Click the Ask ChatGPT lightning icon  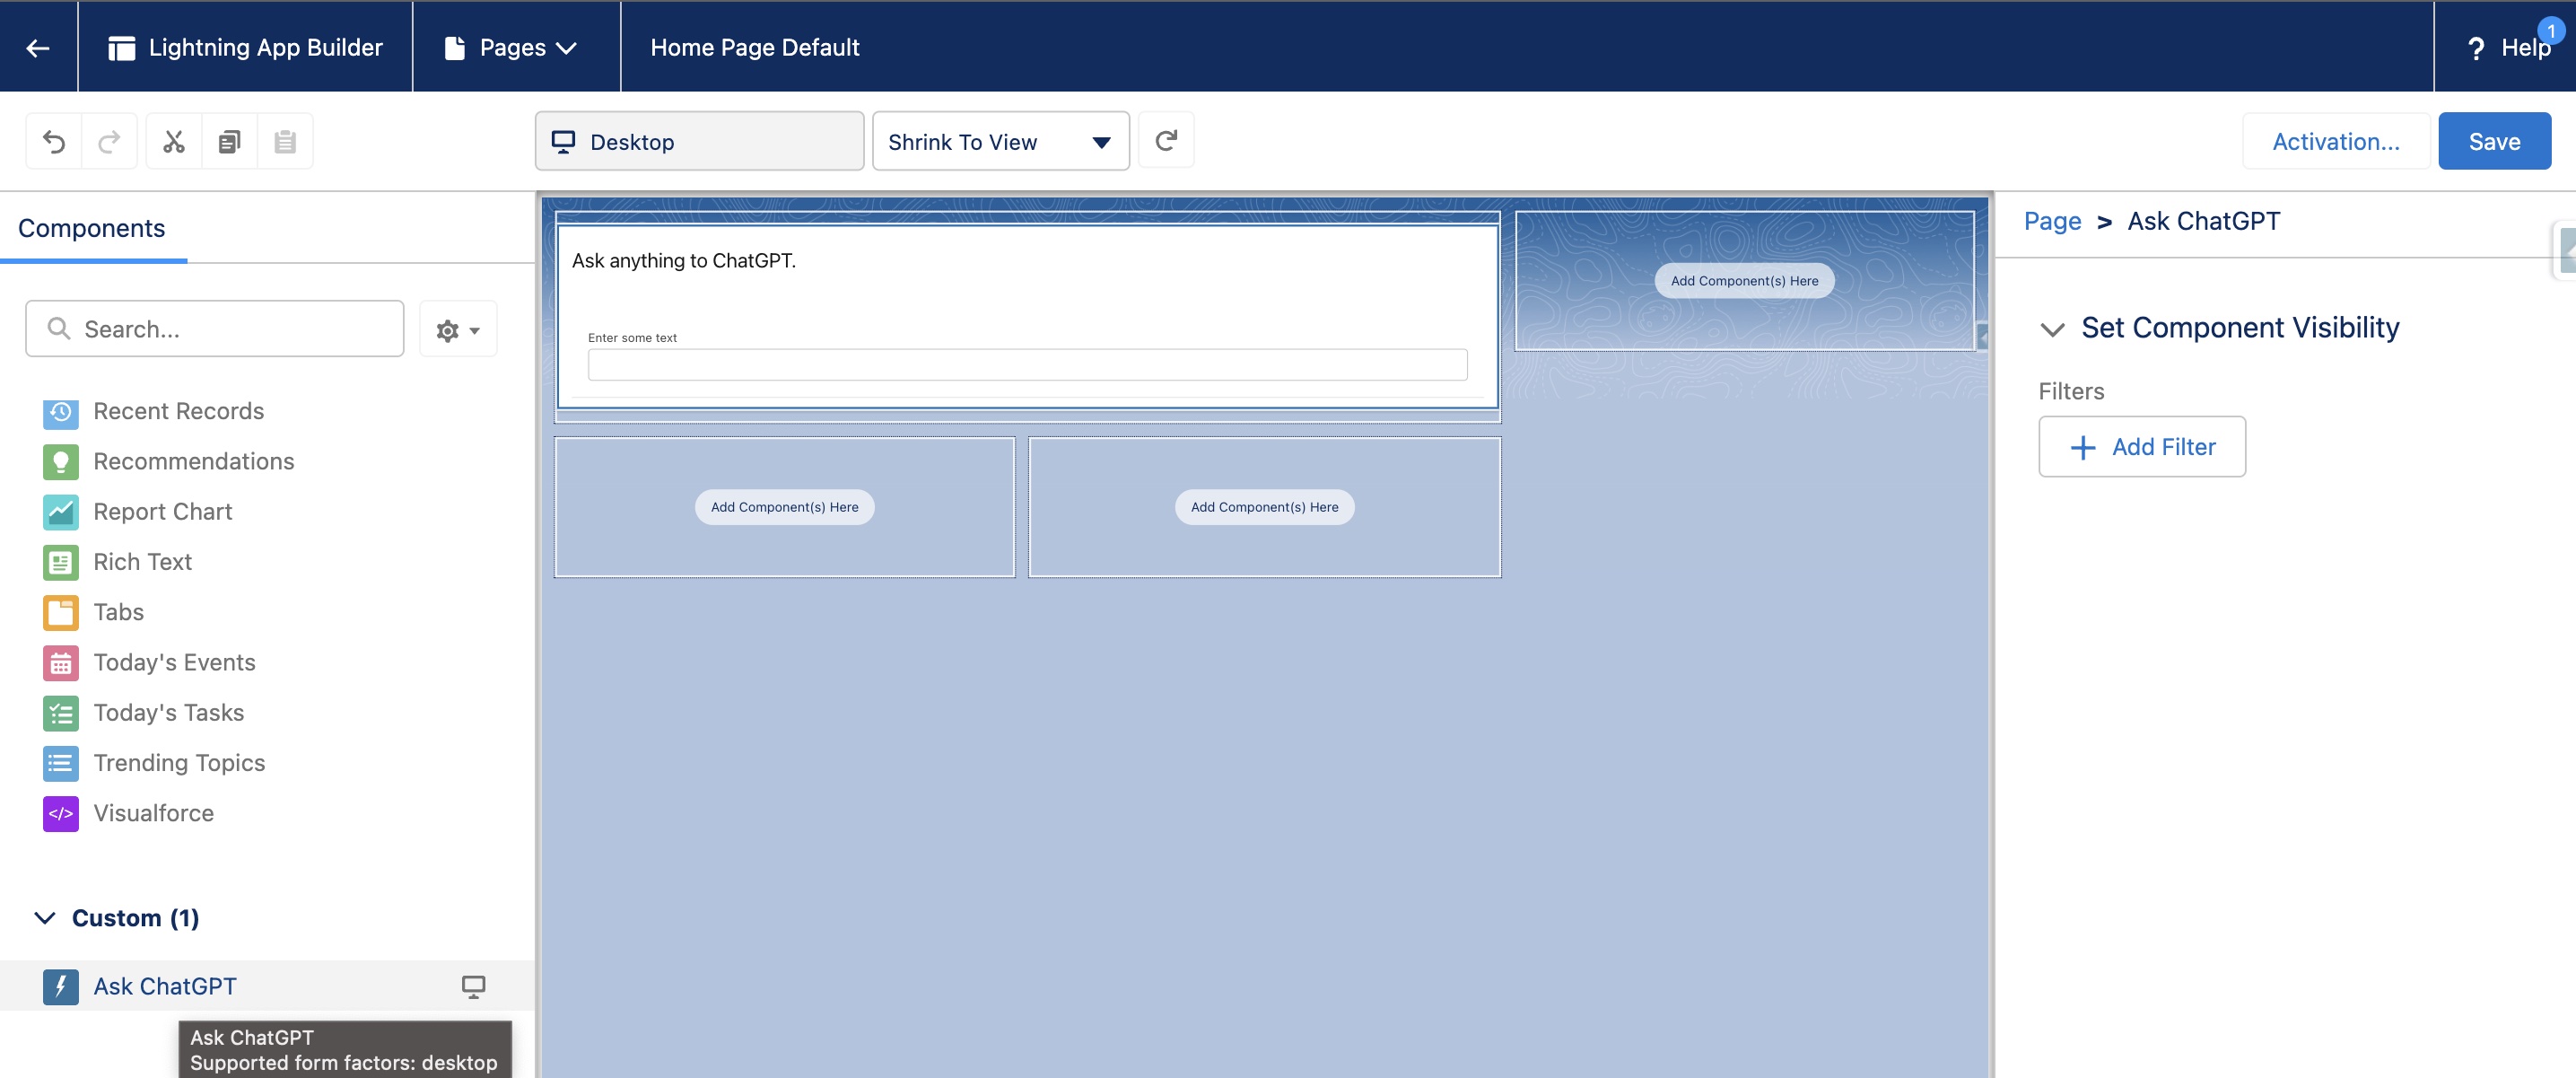pos(61,986)
